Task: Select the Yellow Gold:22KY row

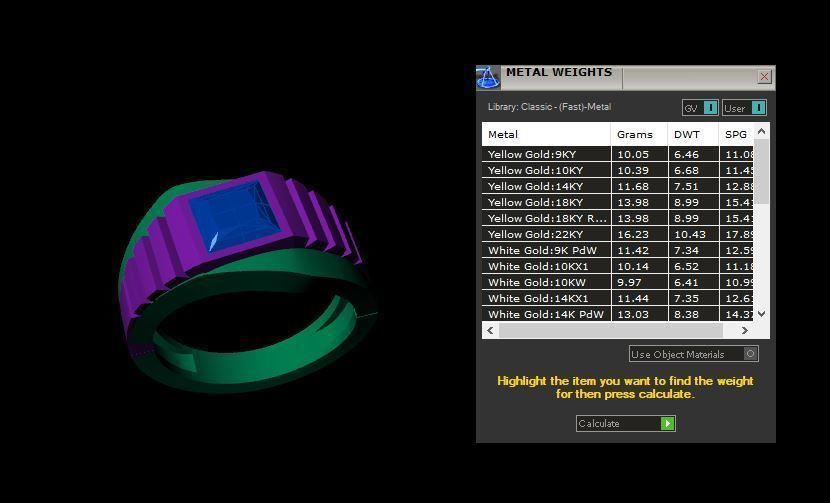Action: click(x=618, y=234)
